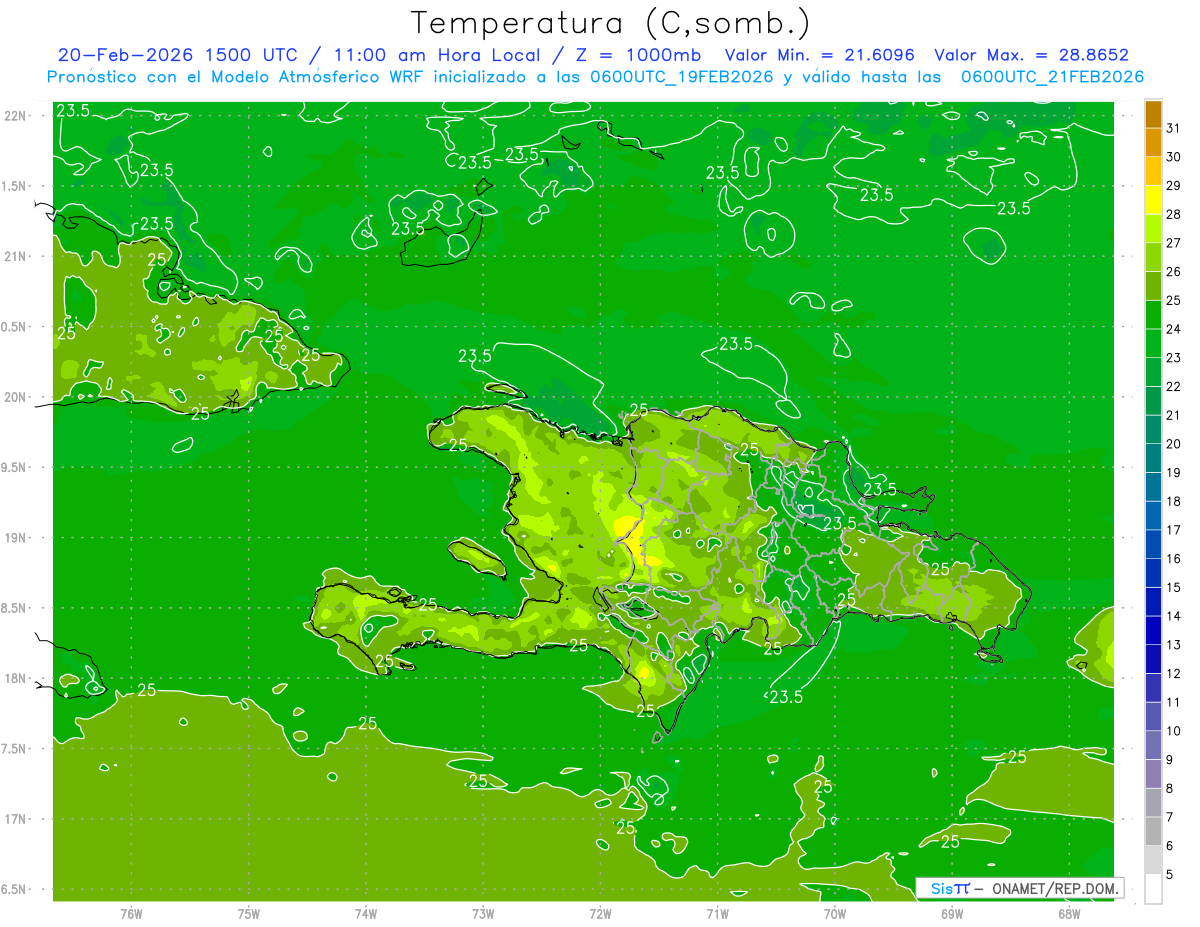Click the 0600UTC_21FEB2026 valid-until time
This screenshot has width=1200, height=927.
1052,77
